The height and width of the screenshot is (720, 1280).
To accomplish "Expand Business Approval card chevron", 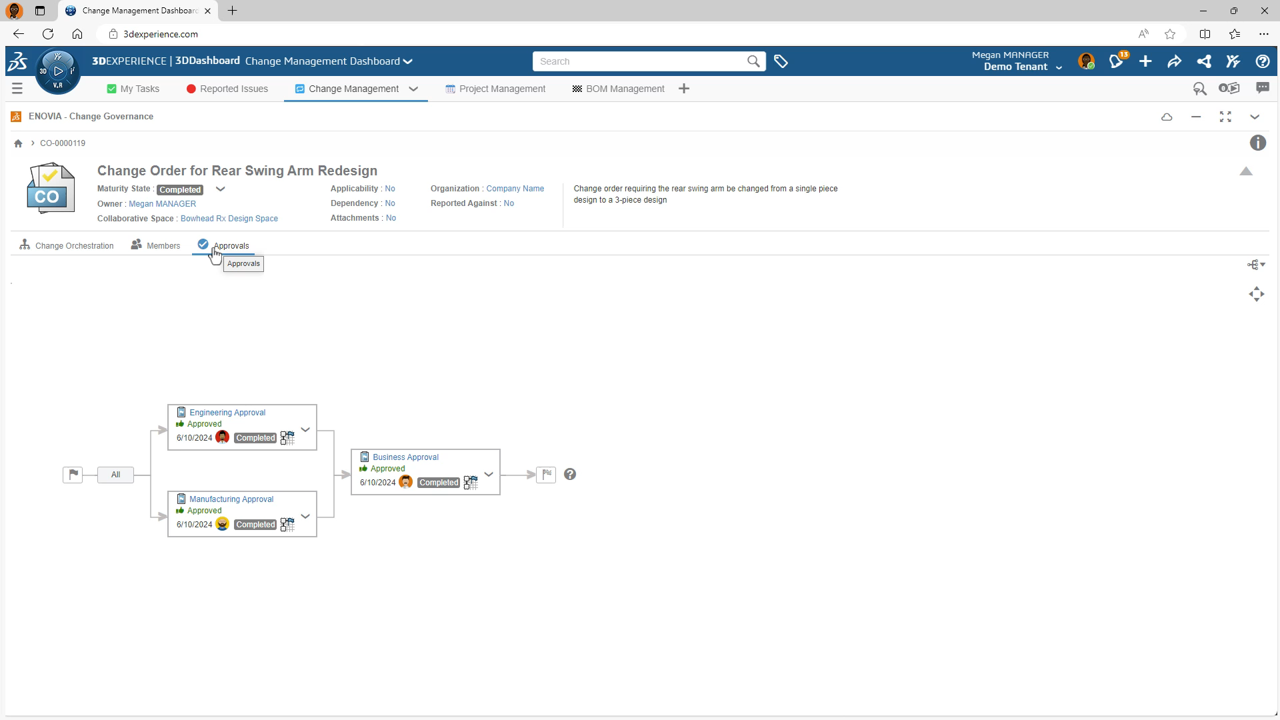I will [x=489, y=475].
